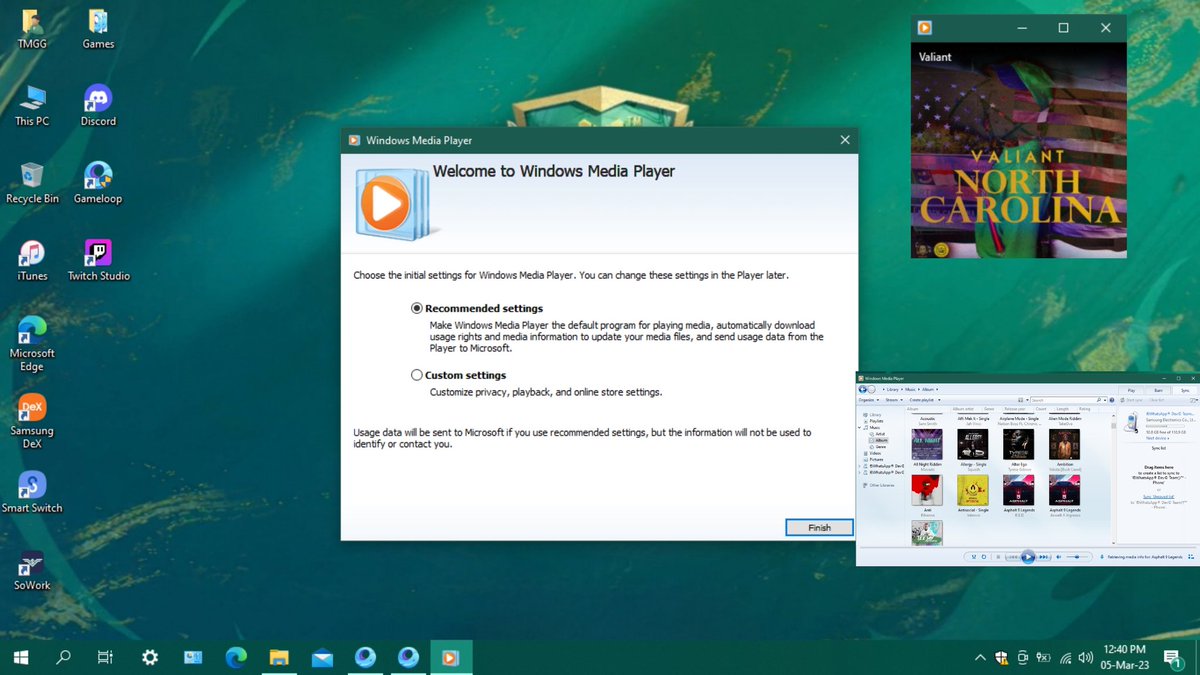
Task: Click the Next device link in the sync pane
Action: [1157, 438]
